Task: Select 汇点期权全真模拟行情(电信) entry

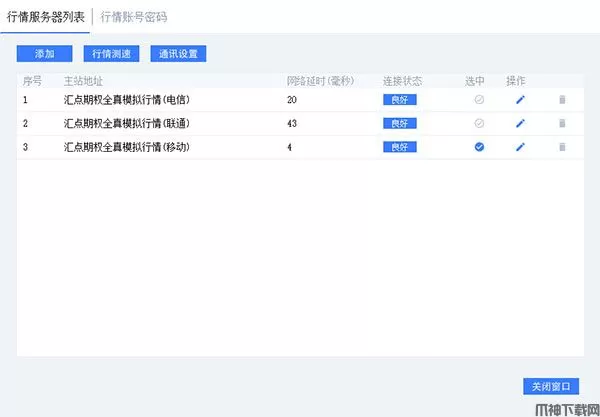Action: pos(127,100)
